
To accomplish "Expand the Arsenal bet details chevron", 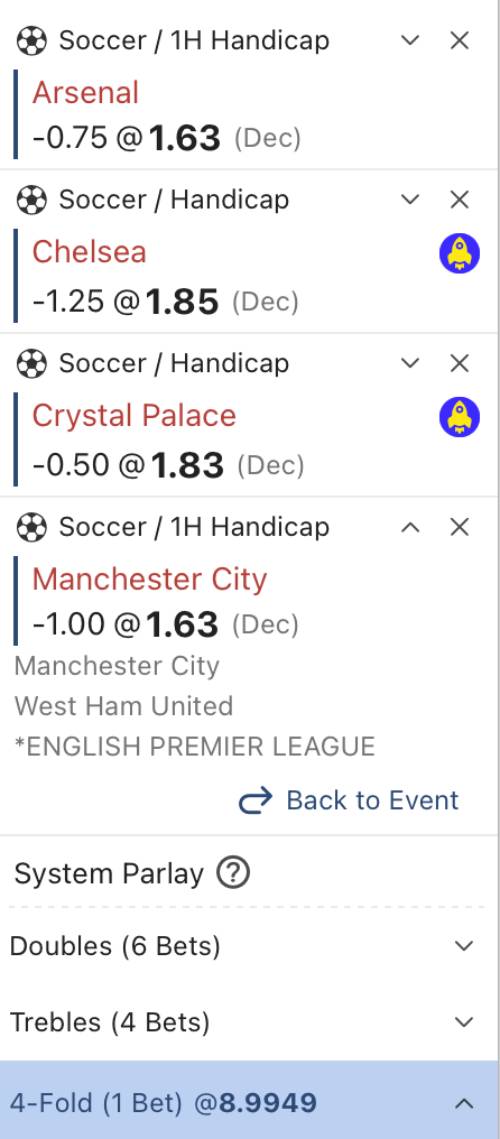I will pos(411,41).
